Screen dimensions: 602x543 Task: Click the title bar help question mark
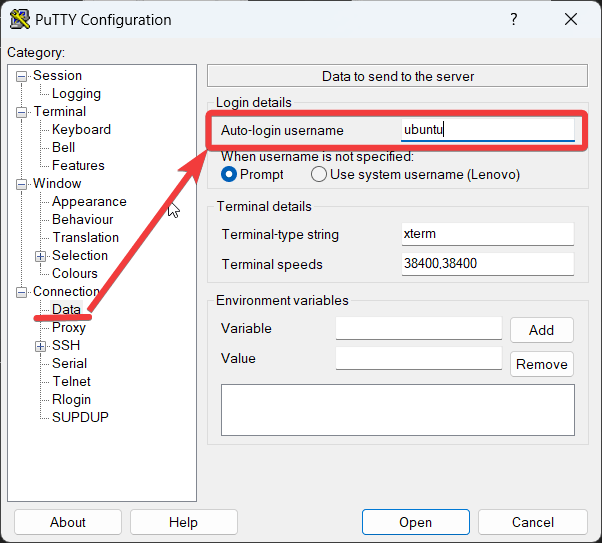click(514, 19)
